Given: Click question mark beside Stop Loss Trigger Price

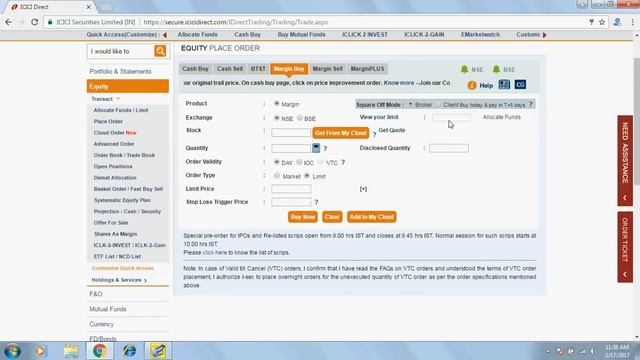Looking at the screenshot, I should pos(316,202).
